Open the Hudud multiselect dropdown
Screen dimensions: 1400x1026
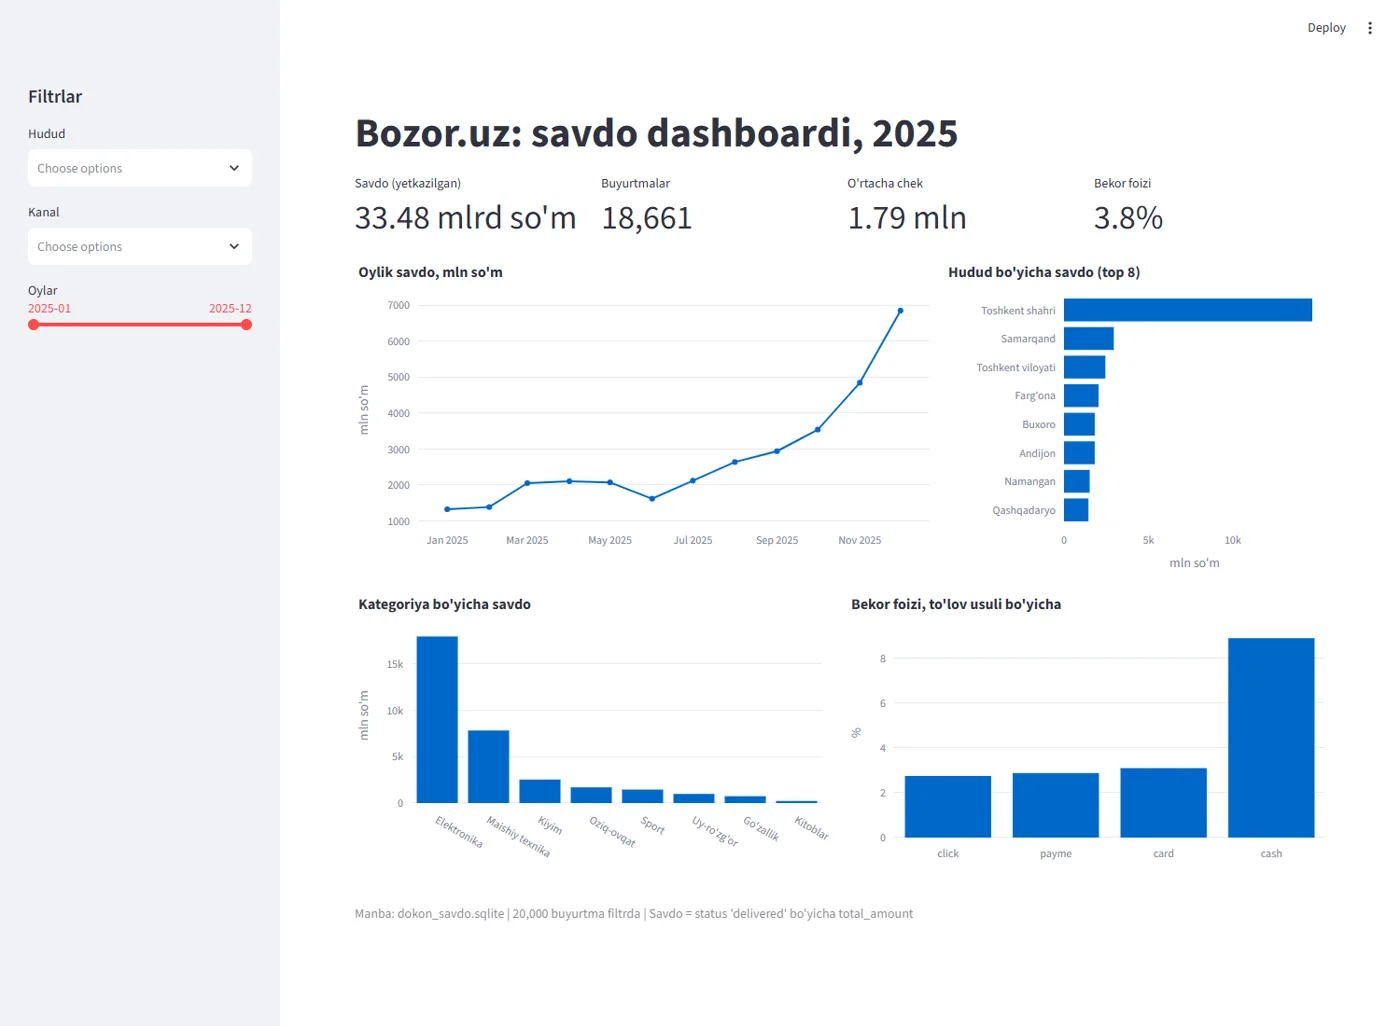pos(140,168)
